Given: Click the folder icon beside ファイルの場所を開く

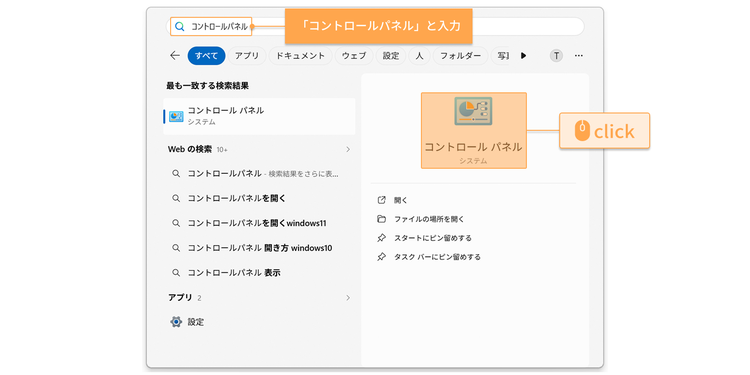Looking at the screenshot, I should (x=381, y=219).
